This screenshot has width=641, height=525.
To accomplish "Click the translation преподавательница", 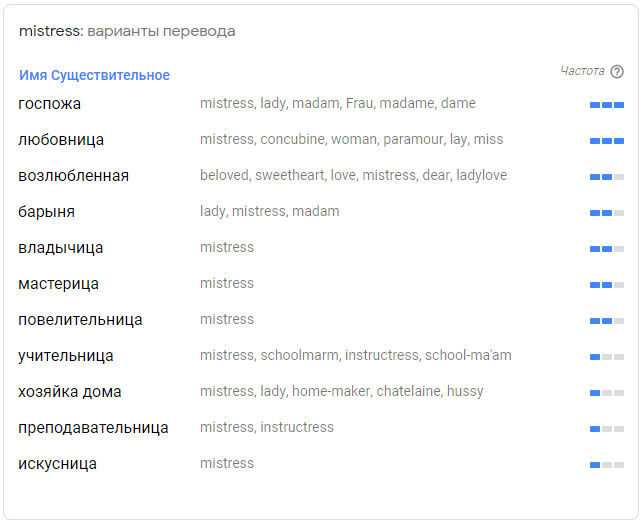I will click(x=93, y=428).
